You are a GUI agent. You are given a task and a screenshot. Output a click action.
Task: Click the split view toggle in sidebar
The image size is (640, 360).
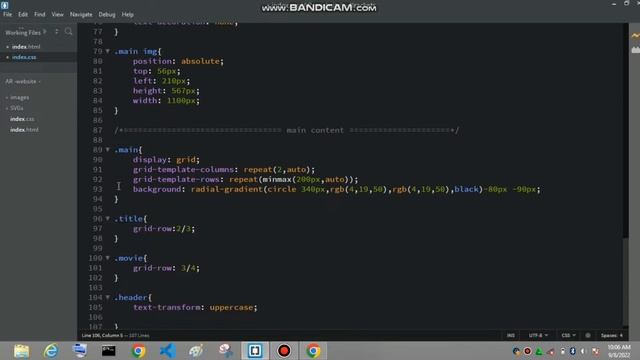point(56,32)
